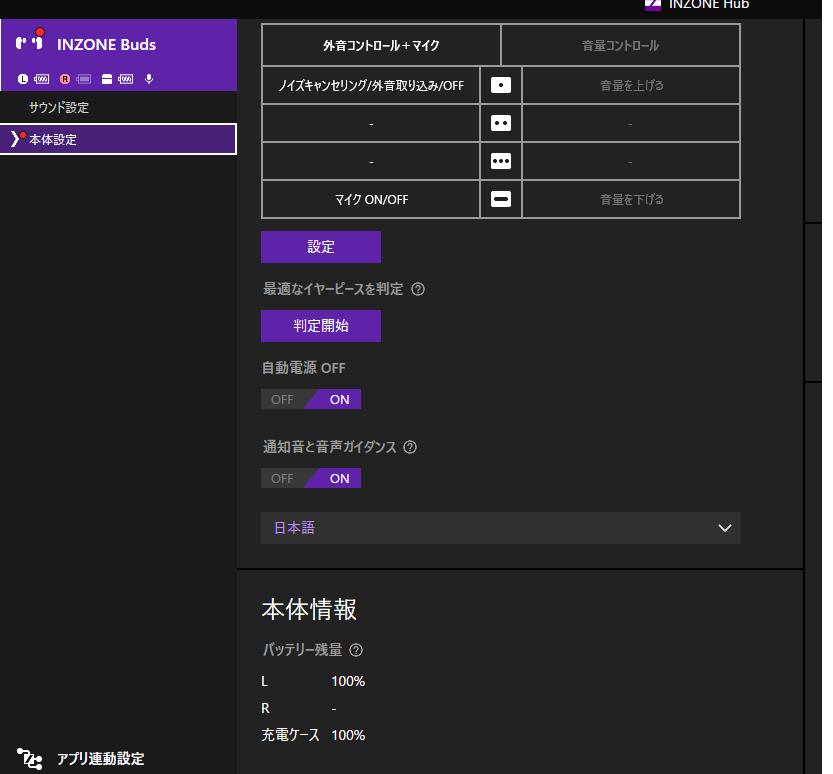The width and height of the screenshot is (833, 774).
Task: Select the INZONE Buds device header
Action: point(118,55)
